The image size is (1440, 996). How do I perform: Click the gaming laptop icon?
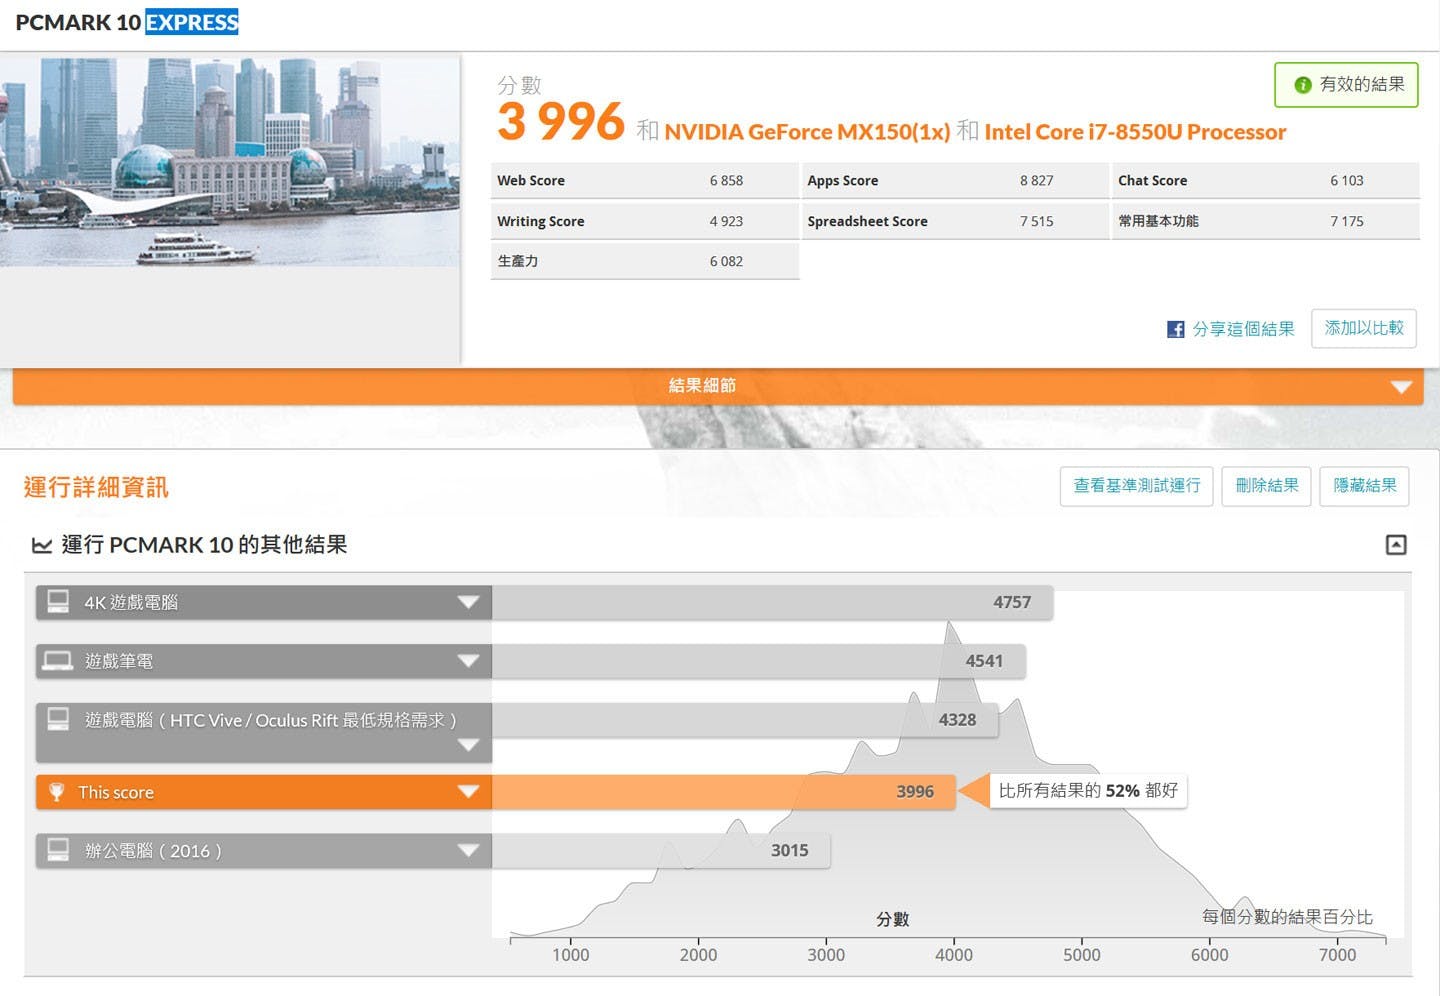tap(58, 661)
